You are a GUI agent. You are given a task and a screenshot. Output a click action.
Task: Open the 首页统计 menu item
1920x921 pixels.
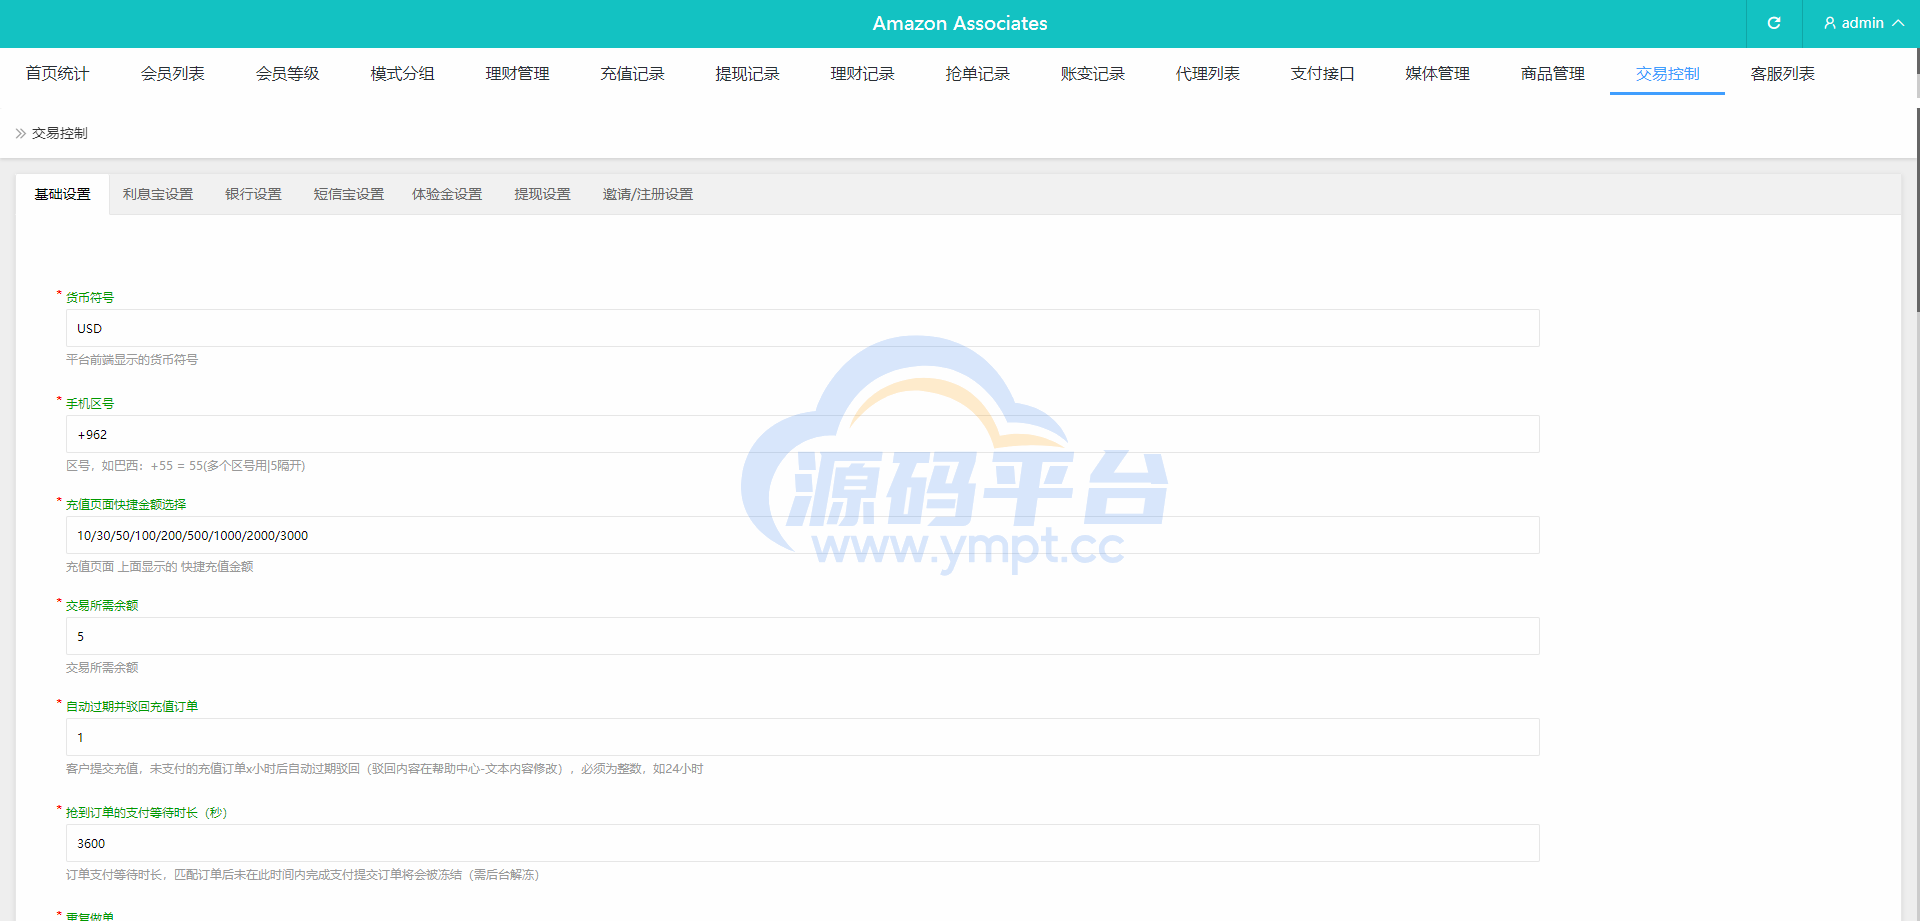tap(57, 74)
